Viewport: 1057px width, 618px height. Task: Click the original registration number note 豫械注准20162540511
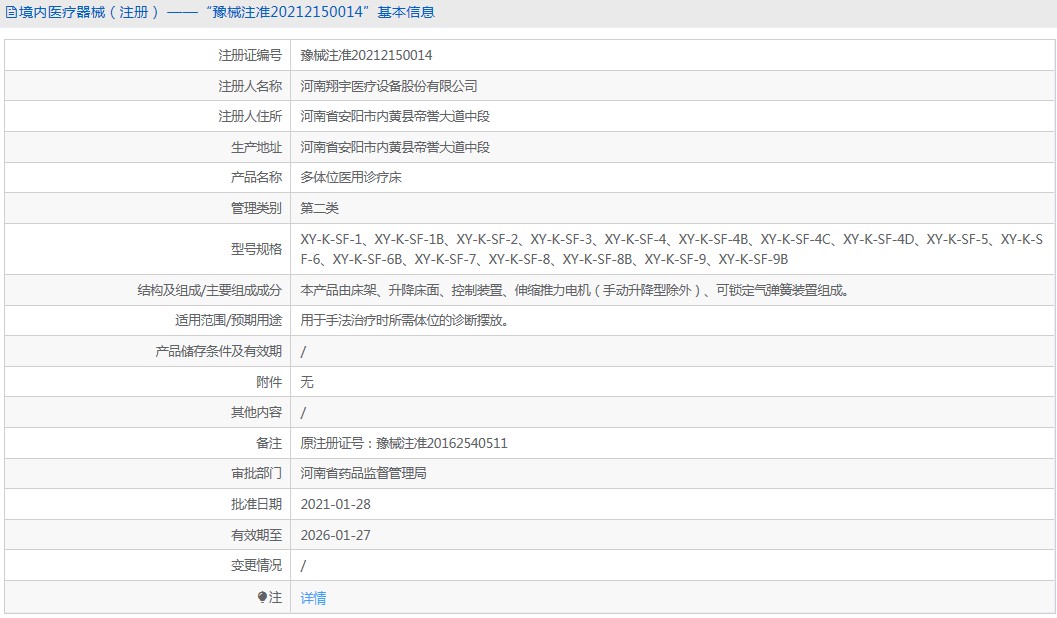click(442, 443)
